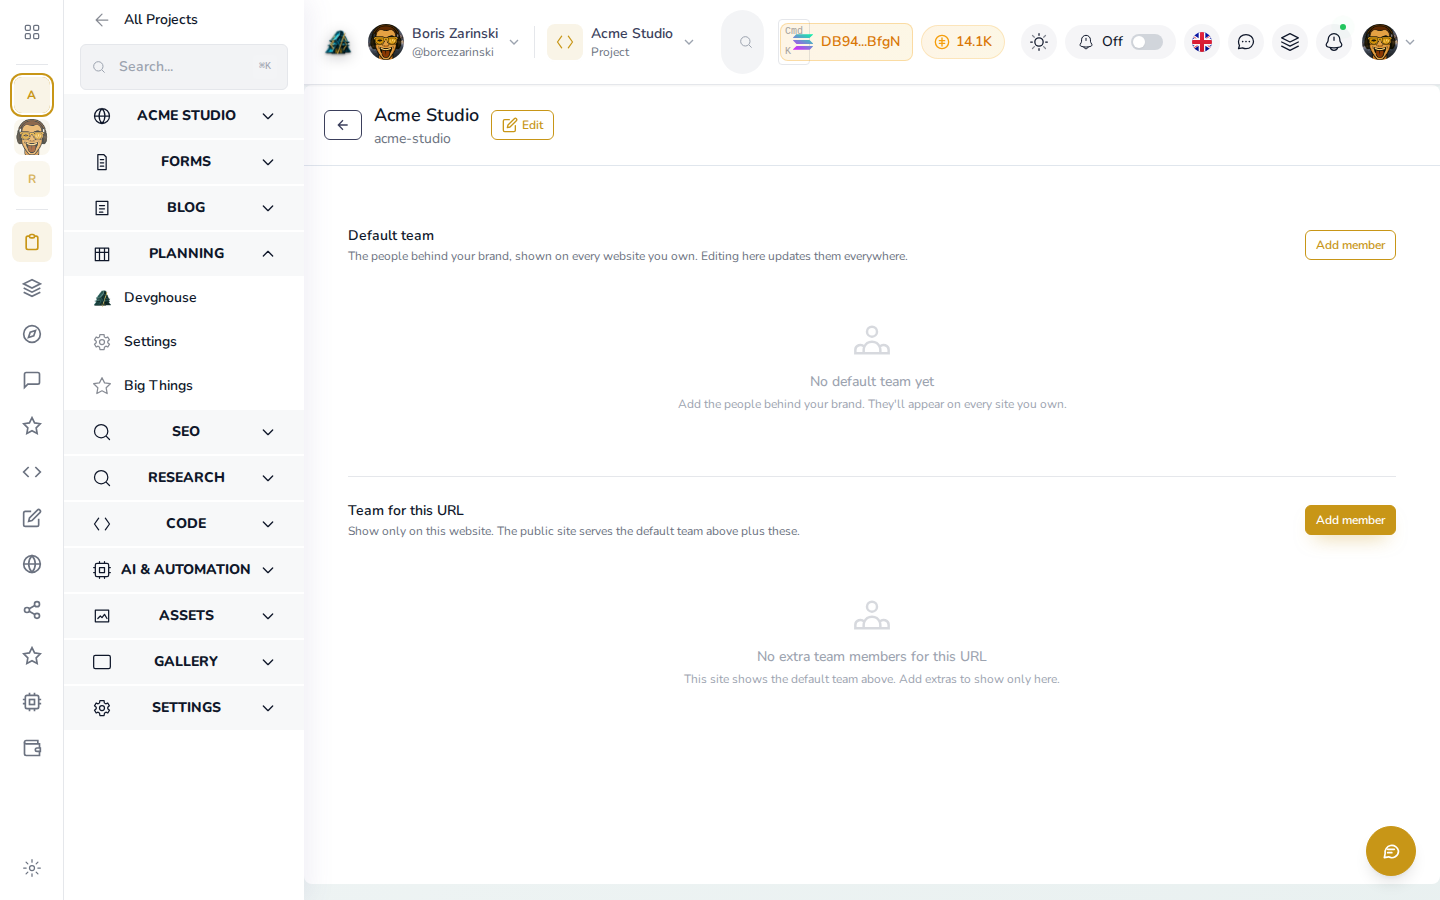This screenshot has height=900, width=1440.
Task: Click the 14.1K credits badge
Action: click(963, 42)
